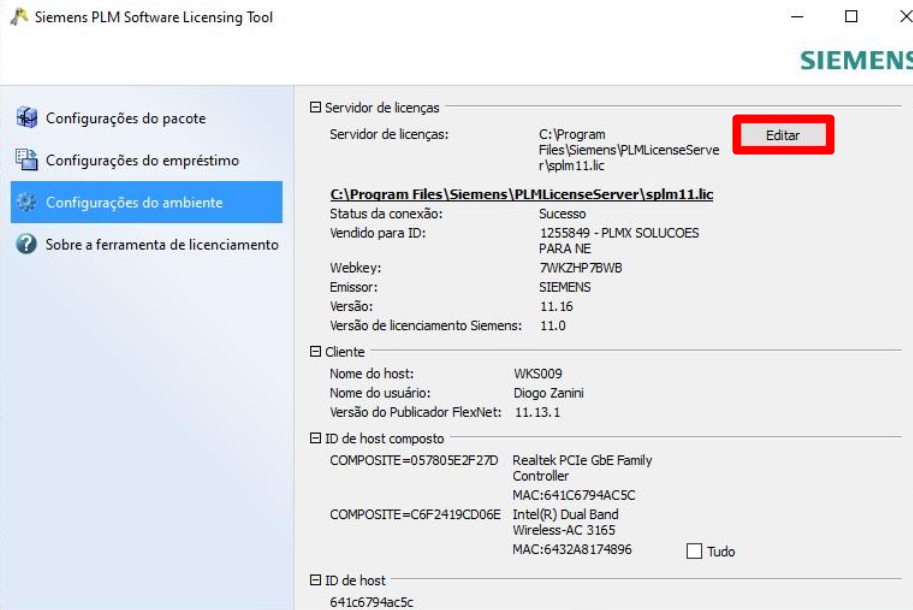This screenshot has width=913, height=610.
Task: Select Configurações do ambiente menu item
Action: [147, 202]
